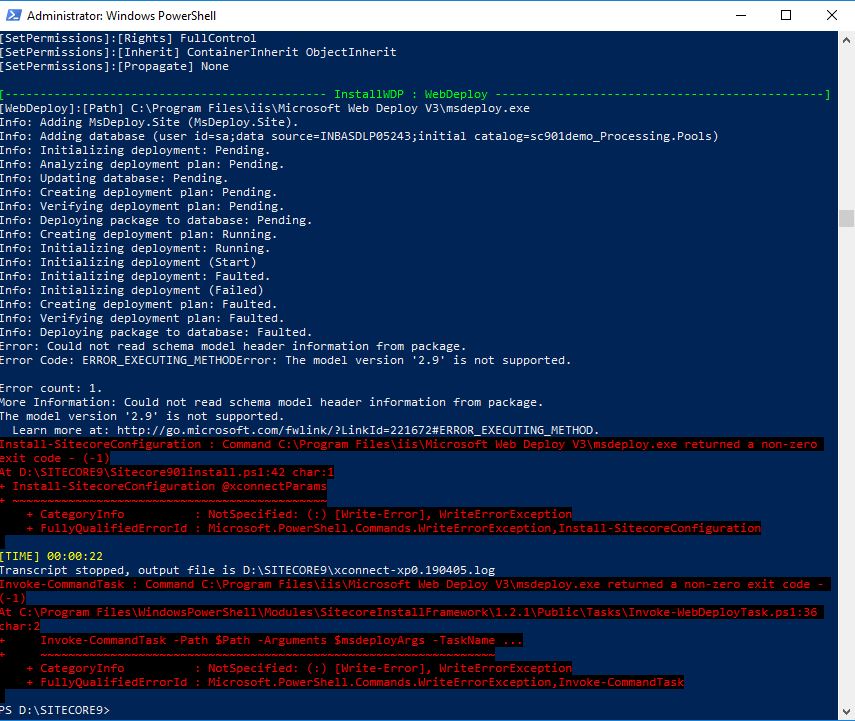Click the vertical scrollbar thumb
The width and height of the screenshot is (855, 721).
[x=846, y=218]
